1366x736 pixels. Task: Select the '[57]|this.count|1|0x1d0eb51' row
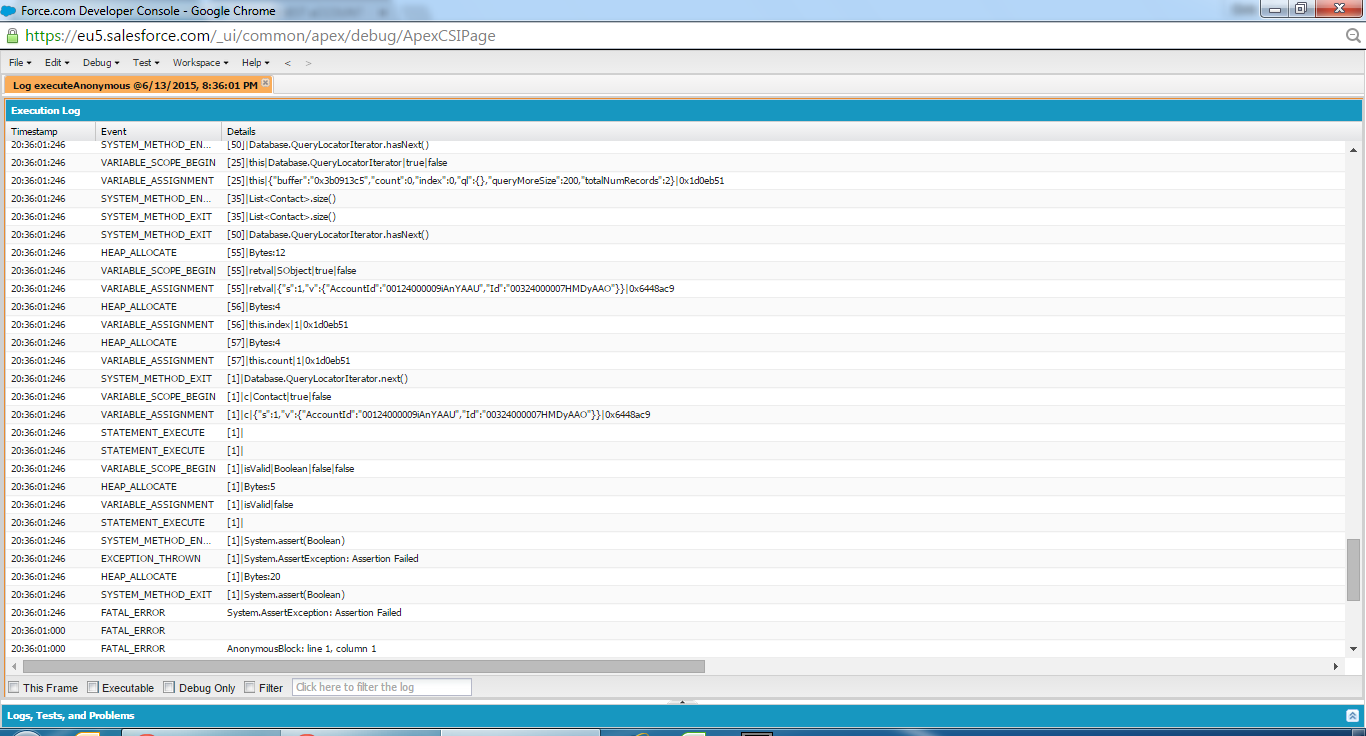(x=676, y=360)
